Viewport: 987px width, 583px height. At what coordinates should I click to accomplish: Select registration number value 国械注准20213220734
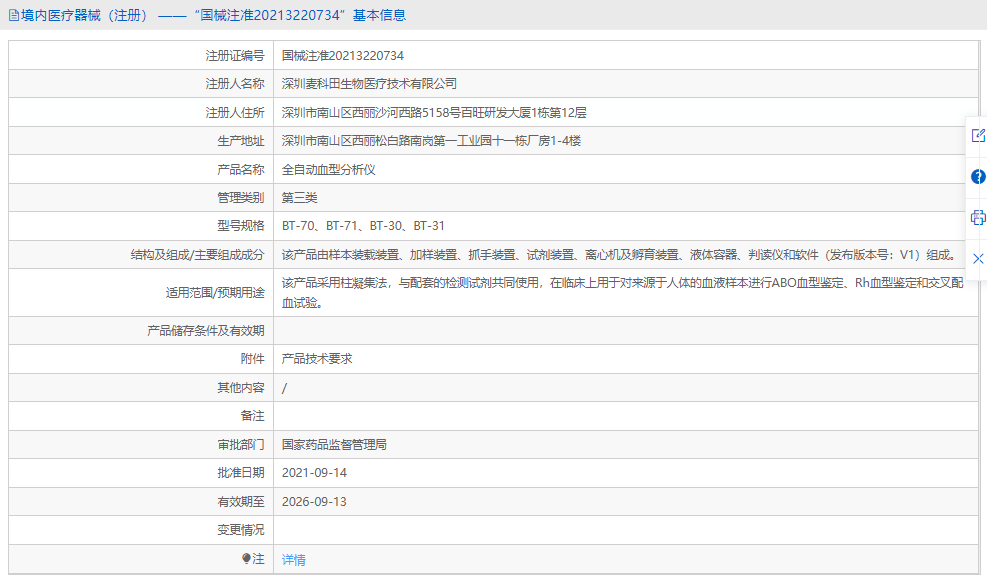[342, 55]
